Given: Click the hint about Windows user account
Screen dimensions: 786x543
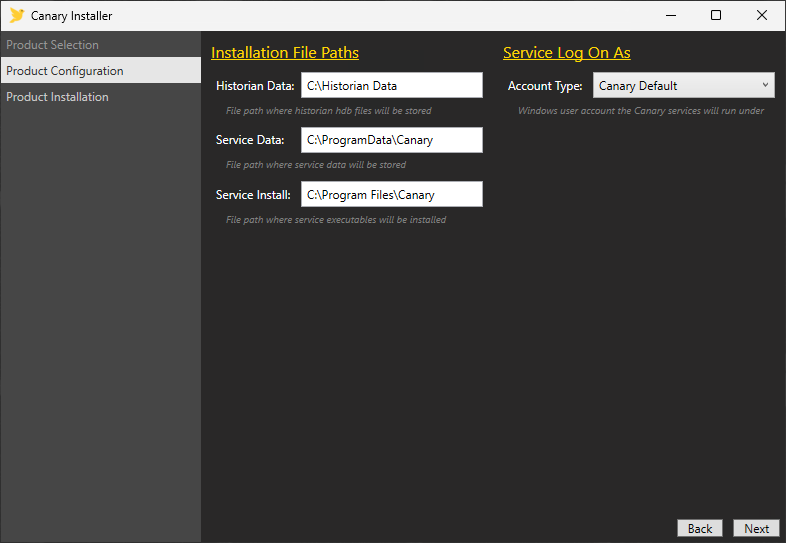Looking at the screenshot, I should point(641,111).
